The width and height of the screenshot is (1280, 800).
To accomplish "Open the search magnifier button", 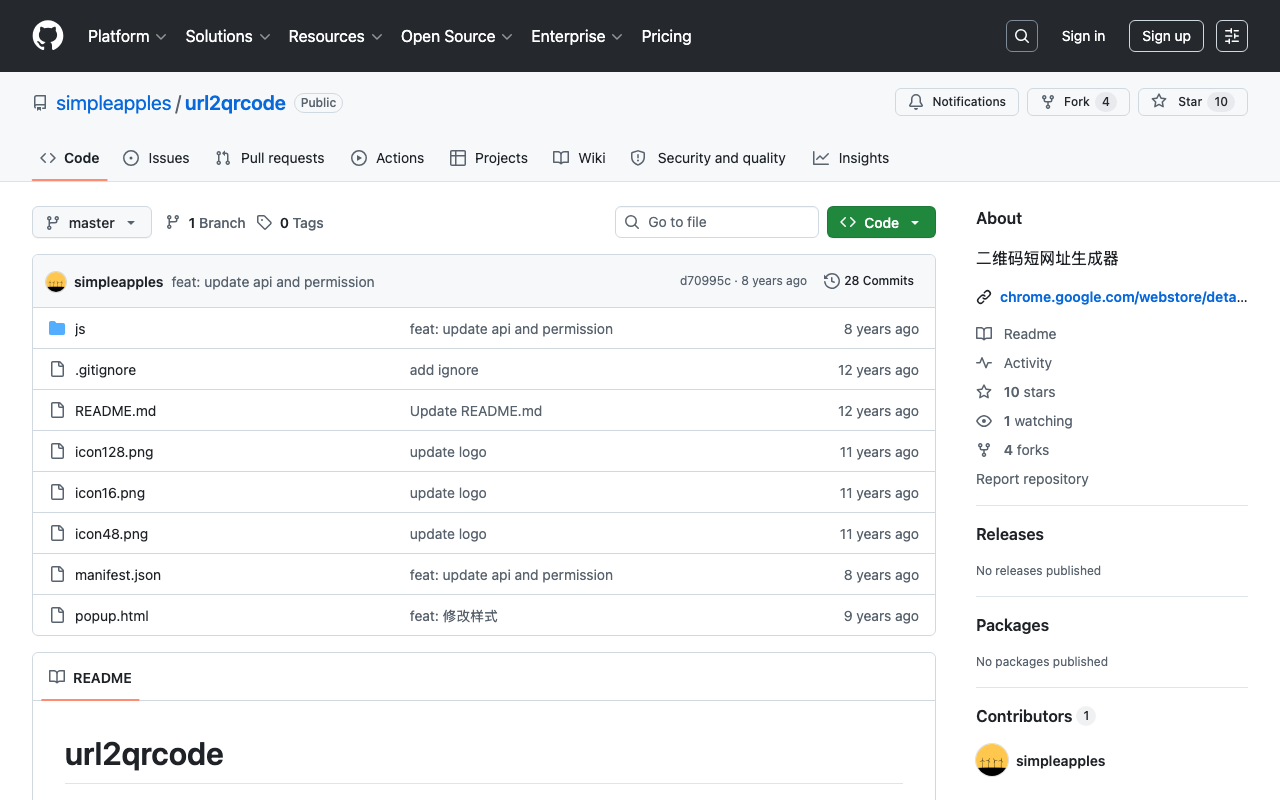I will [1022, 36].
